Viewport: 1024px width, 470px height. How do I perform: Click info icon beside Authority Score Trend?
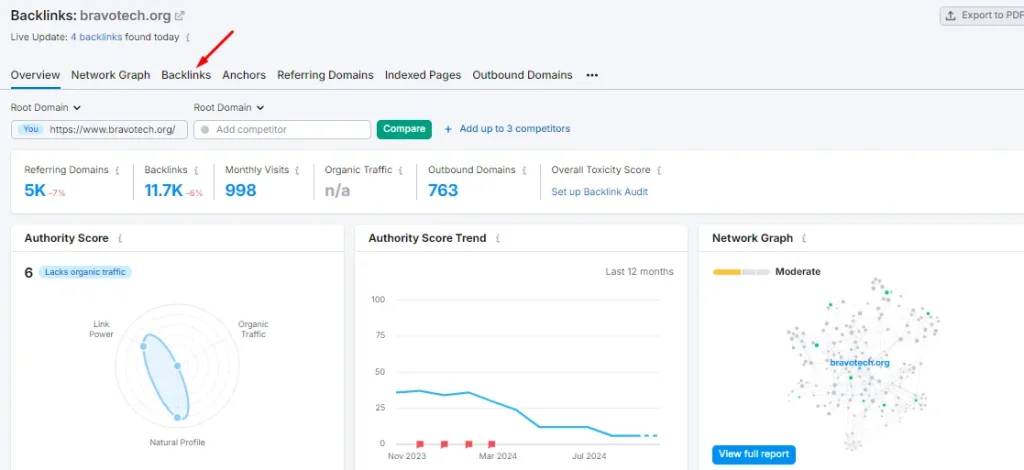(x=498, y=239)
